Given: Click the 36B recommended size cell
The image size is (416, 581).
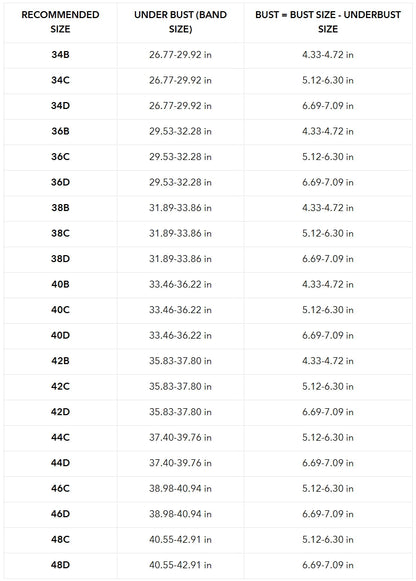Looking at the screenshot, I should [60, 131].
